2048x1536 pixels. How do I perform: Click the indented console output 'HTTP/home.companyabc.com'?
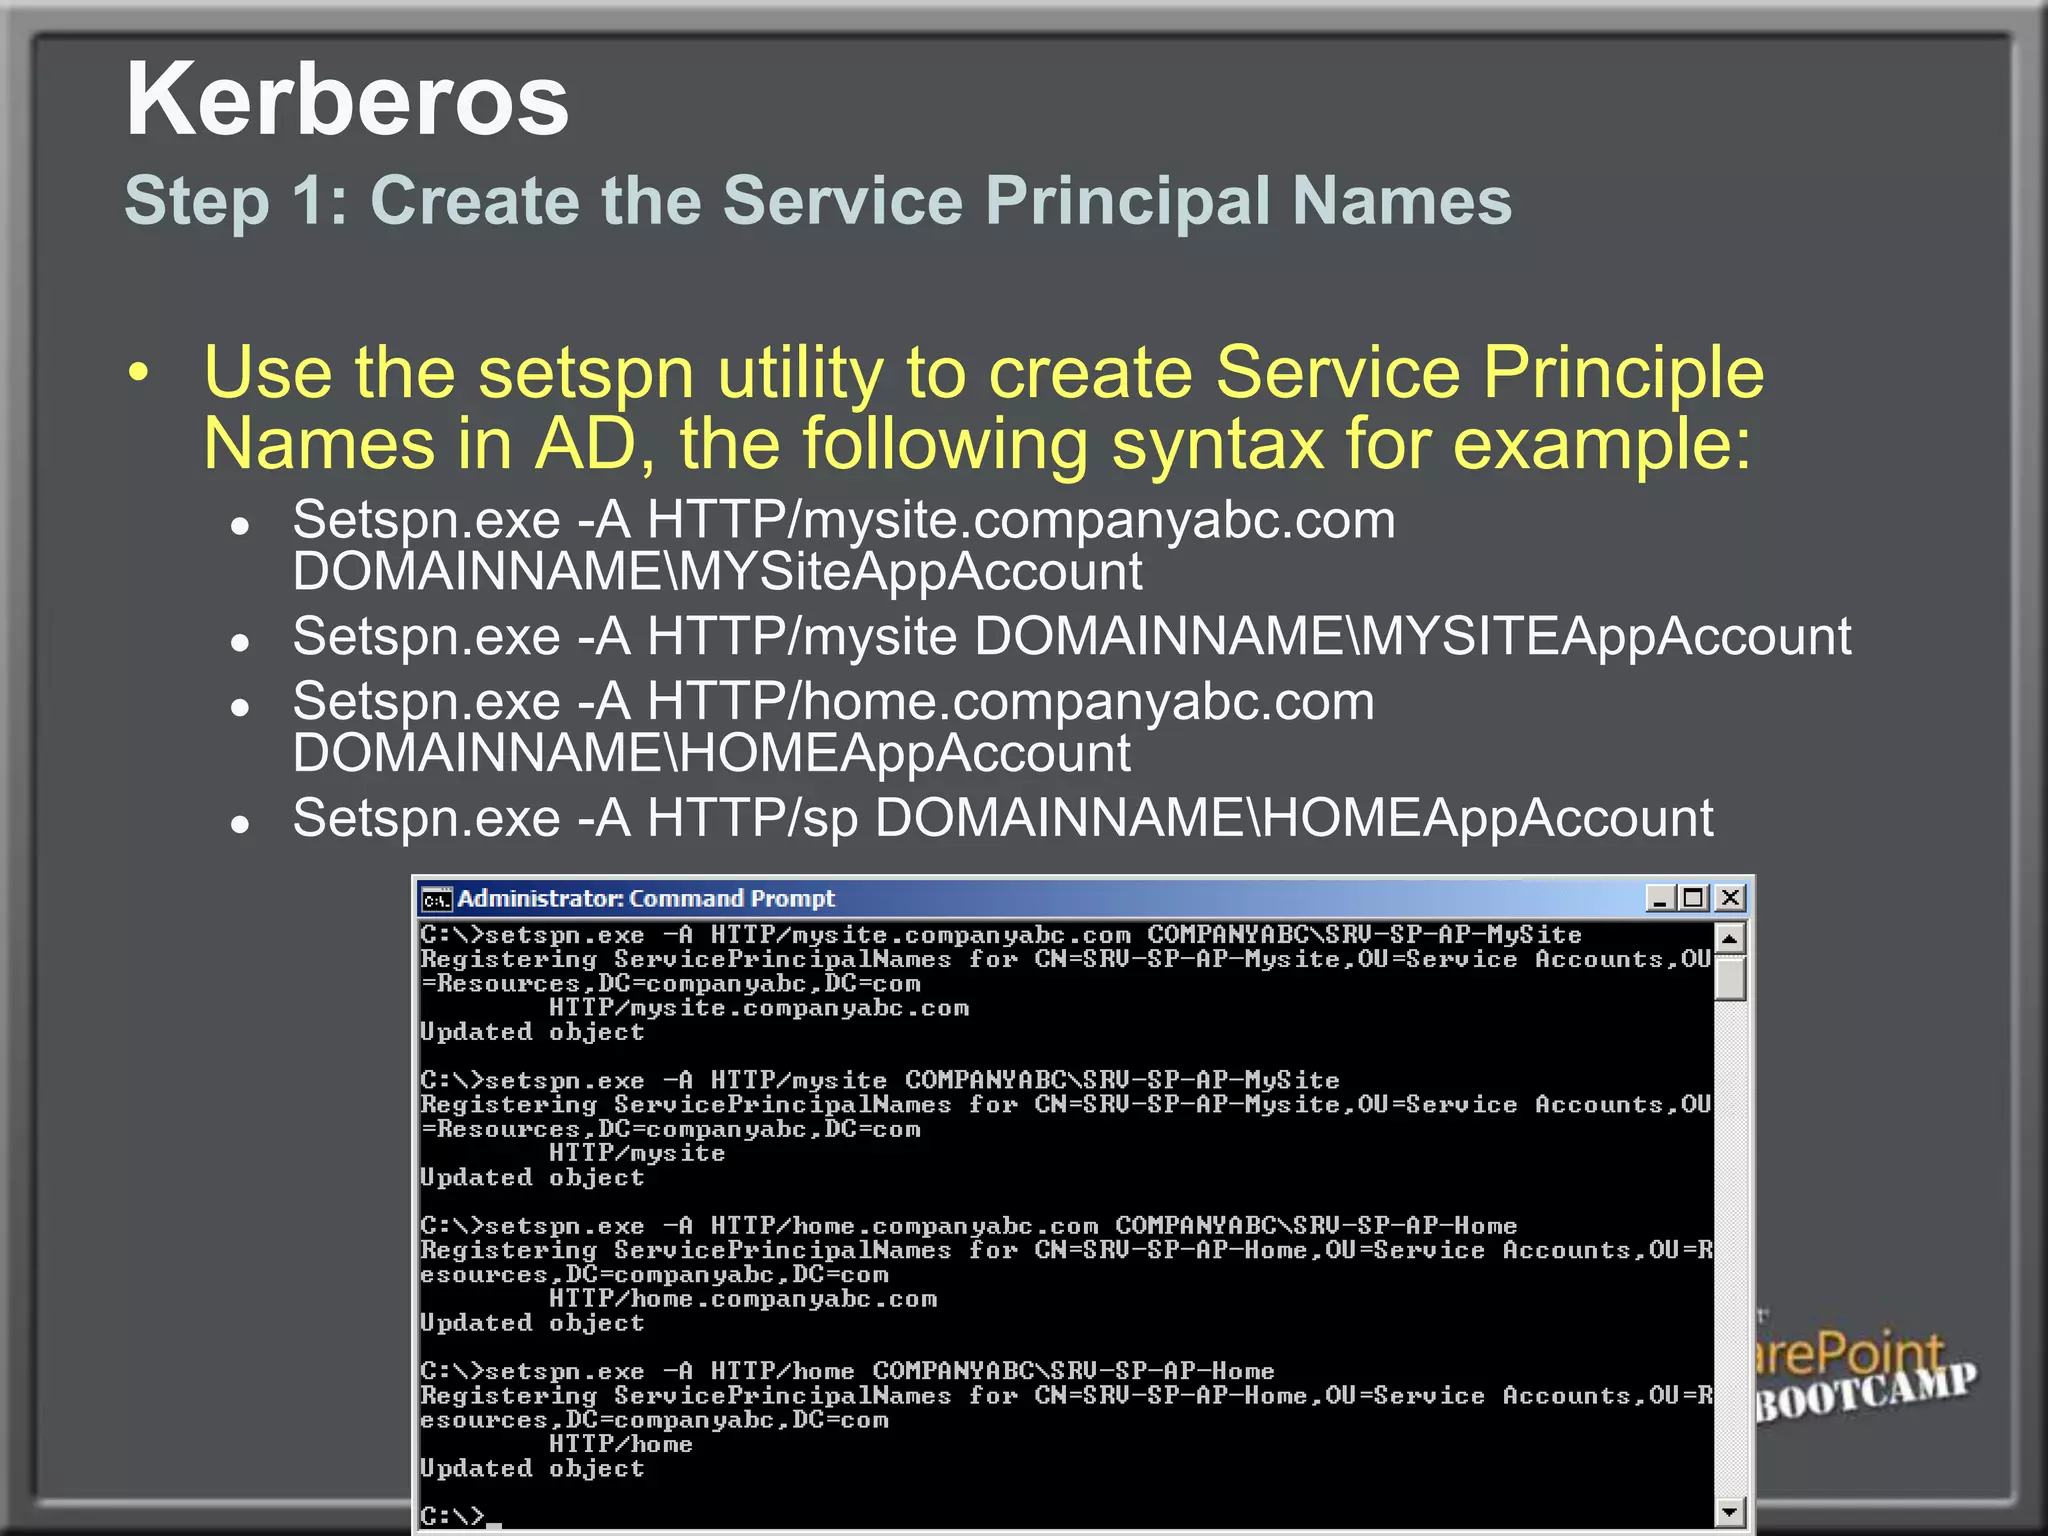point(743,1299)
